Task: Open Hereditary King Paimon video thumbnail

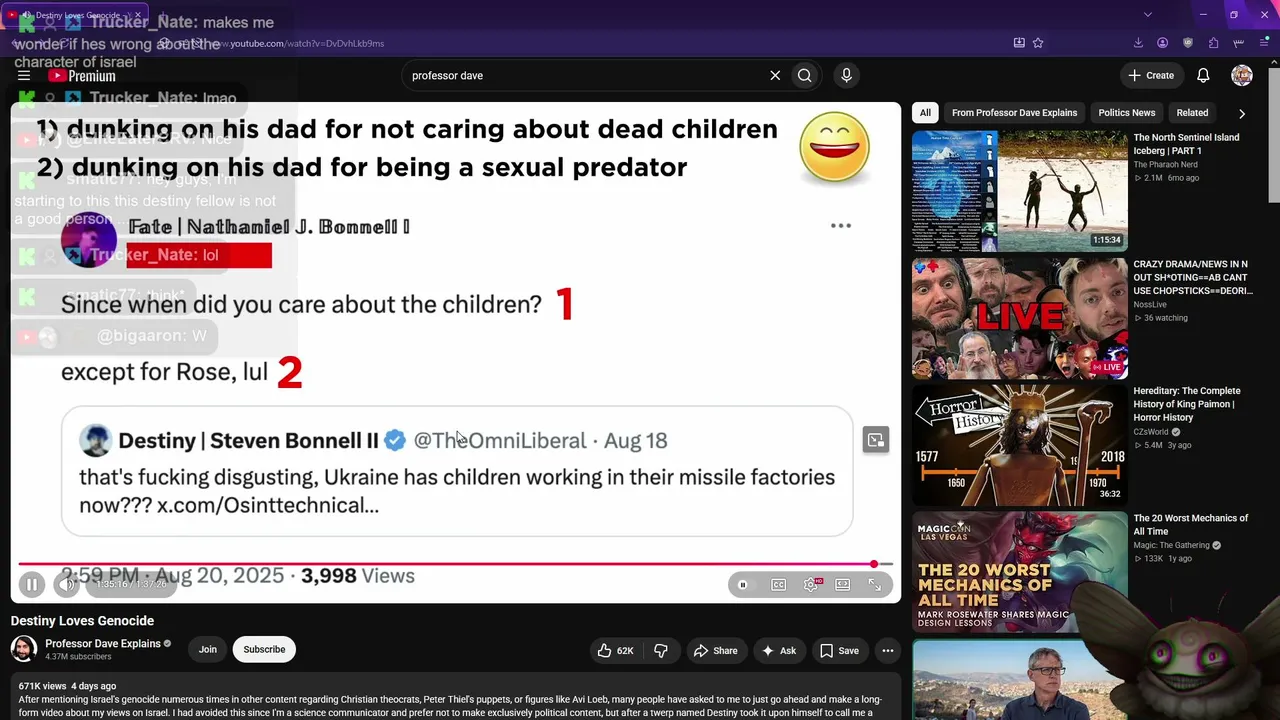Action: coord(1020,445)
